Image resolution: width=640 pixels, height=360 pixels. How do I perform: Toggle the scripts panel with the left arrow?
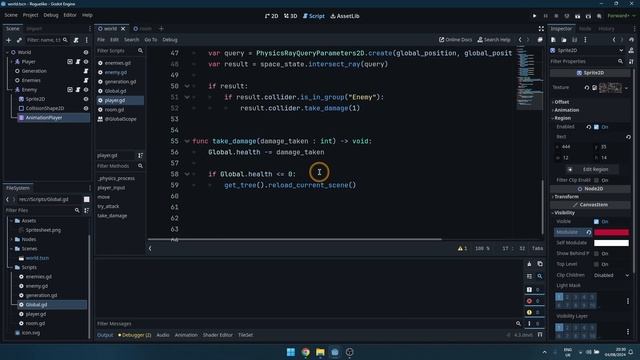click(150, 248)
